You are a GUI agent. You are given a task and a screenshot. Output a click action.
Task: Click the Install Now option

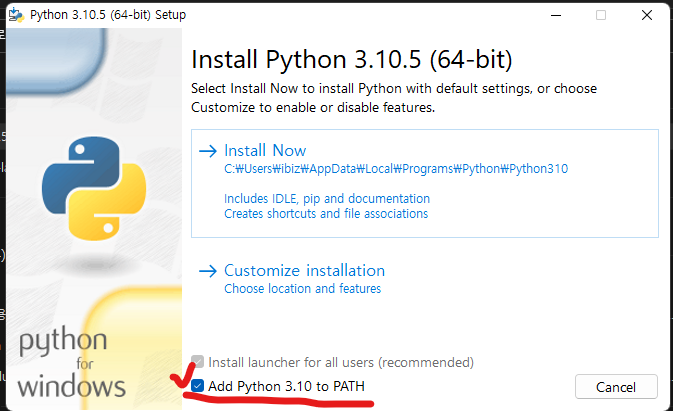[x=424, y=183]
